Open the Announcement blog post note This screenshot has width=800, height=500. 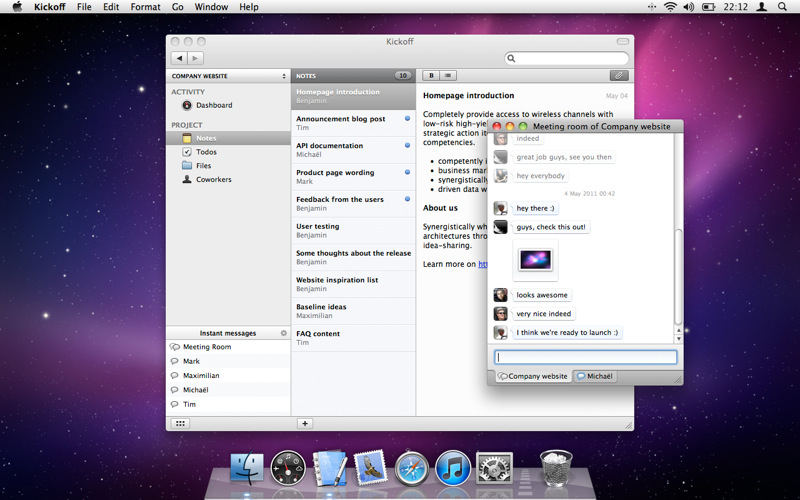(353, 123)
